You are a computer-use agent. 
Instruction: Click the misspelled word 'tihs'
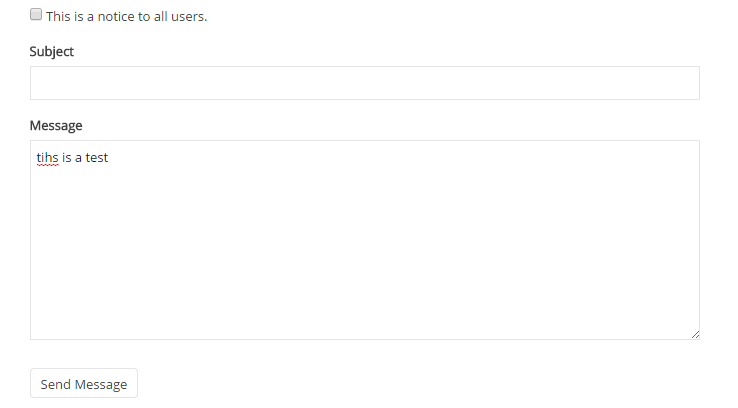47,157
